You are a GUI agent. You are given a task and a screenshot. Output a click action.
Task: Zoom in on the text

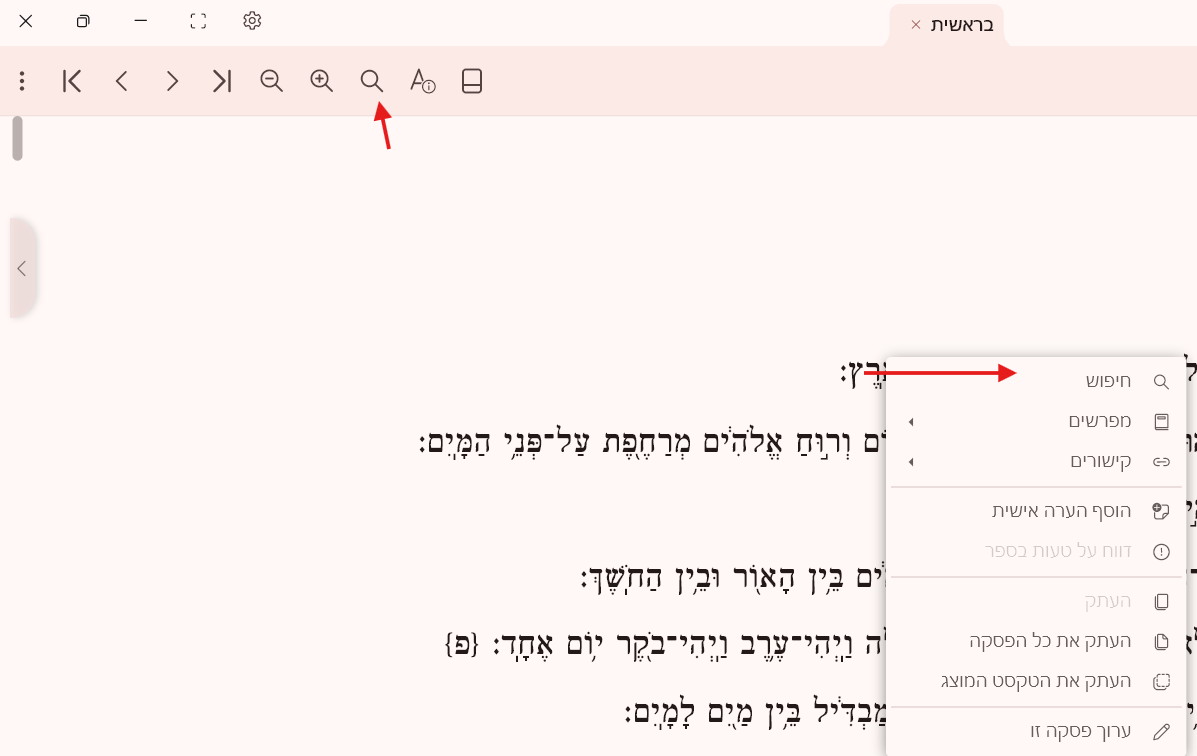[321, 81]
